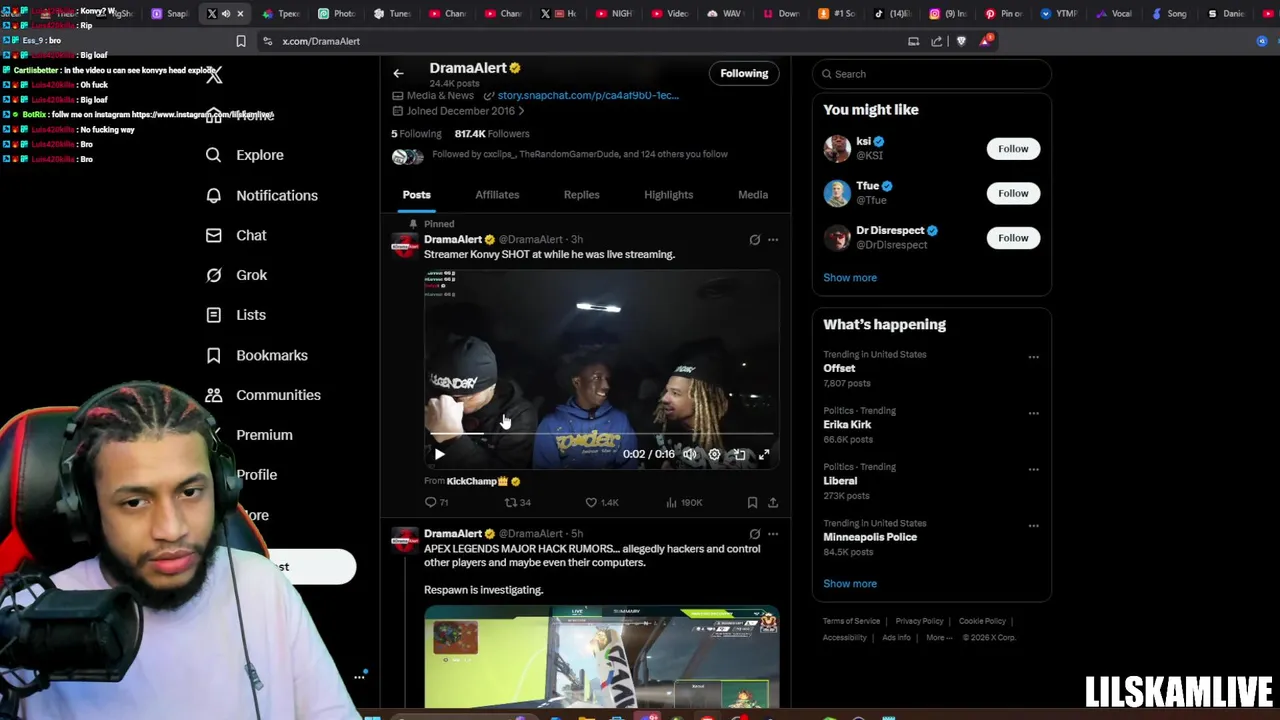Open video settings gear in player
1280x720 pixels.
click(714, 454)
